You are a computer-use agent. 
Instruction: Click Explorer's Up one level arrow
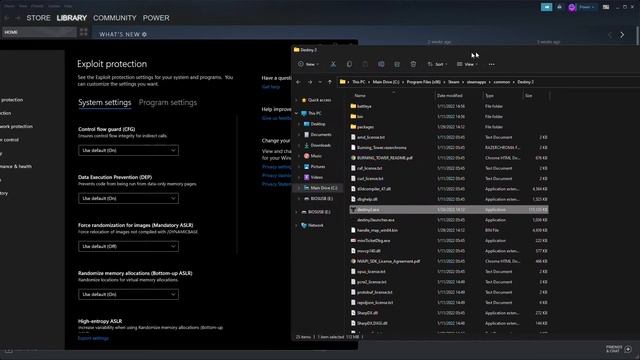pos(330,82)
